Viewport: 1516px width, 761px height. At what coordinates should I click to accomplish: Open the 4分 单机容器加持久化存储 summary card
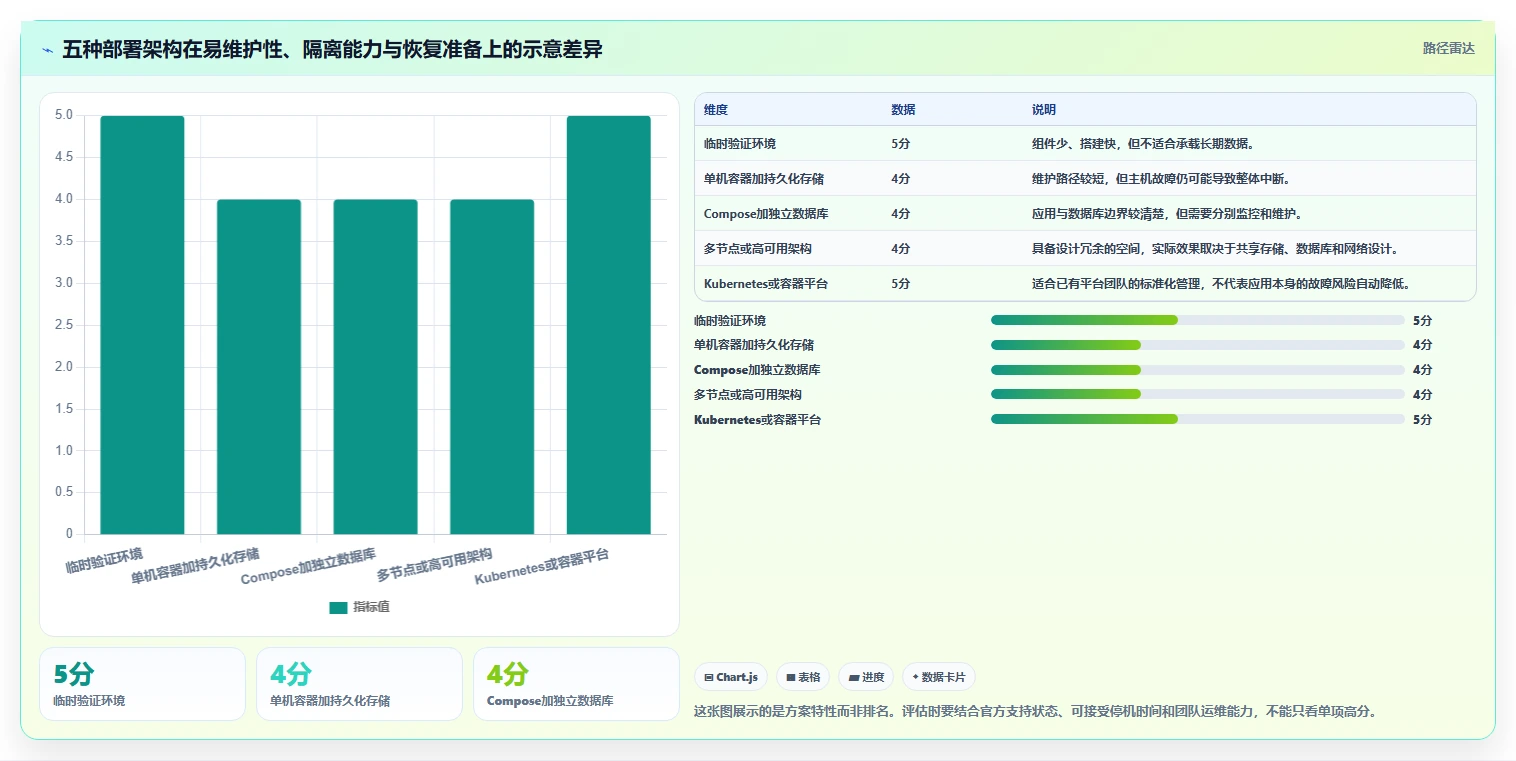(359, 684)
